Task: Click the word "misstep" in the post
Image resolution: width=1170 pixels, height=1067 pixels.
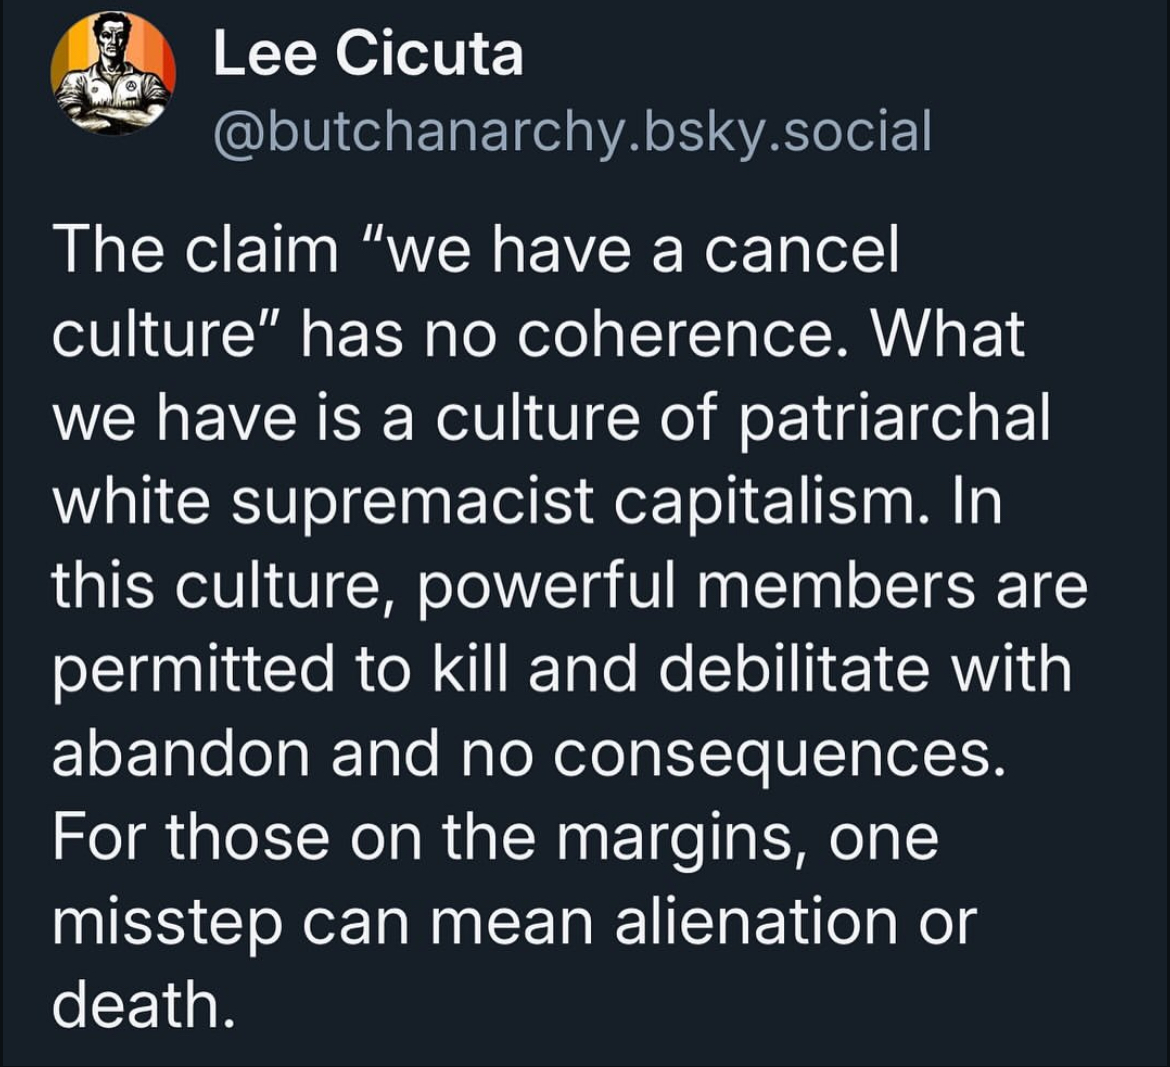Action: (x=164, y=921)
